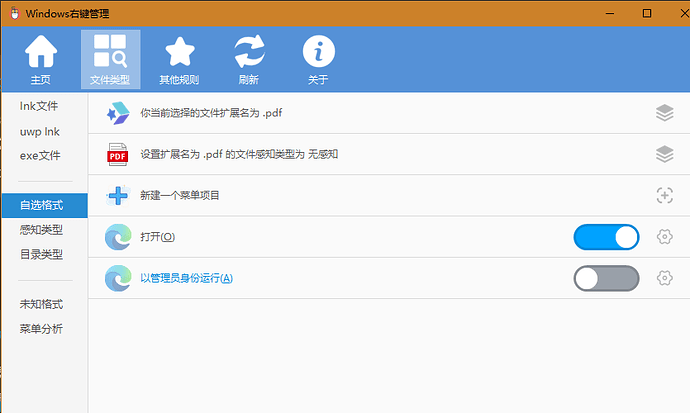Select 目录类型 in the sidebar
This screenshot has width=690, height=413.
tap(41, 254)
